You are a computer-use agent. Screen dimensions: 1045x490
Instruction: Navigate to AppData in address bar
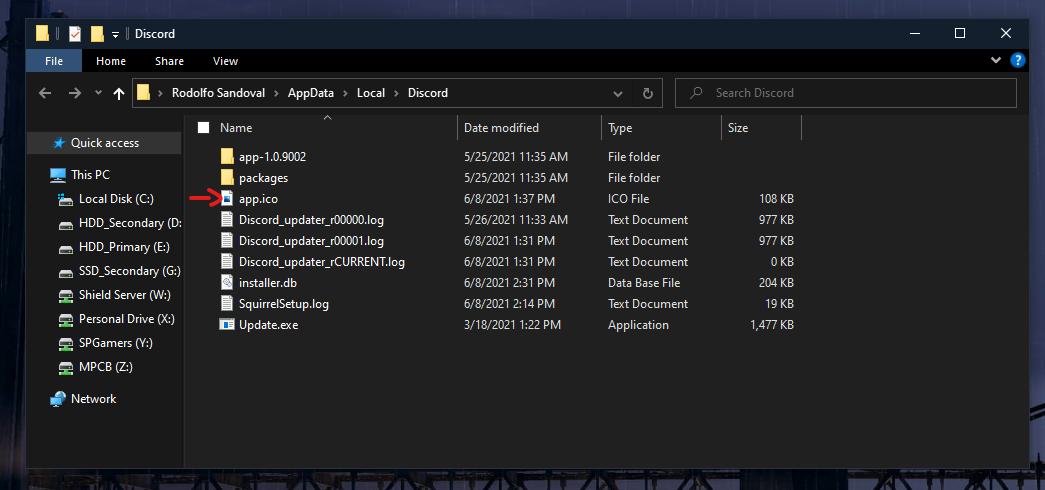click(x=311, y=93)
